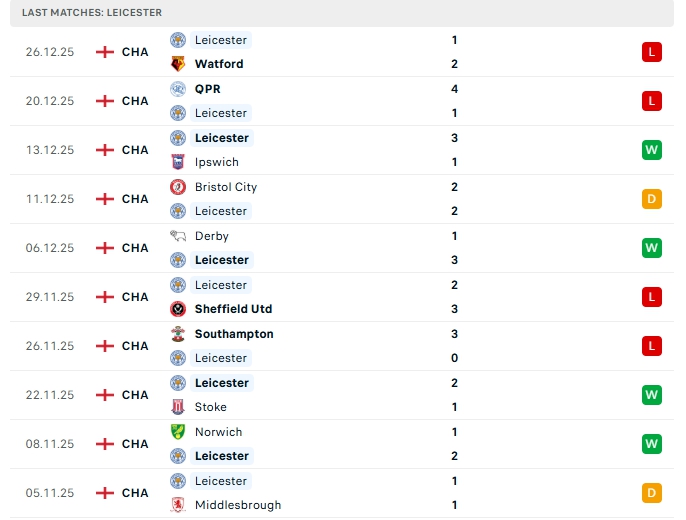Screen dimensions: 686x520
Task: Click the Middlesbrough club crest icon
Action: 178,505
